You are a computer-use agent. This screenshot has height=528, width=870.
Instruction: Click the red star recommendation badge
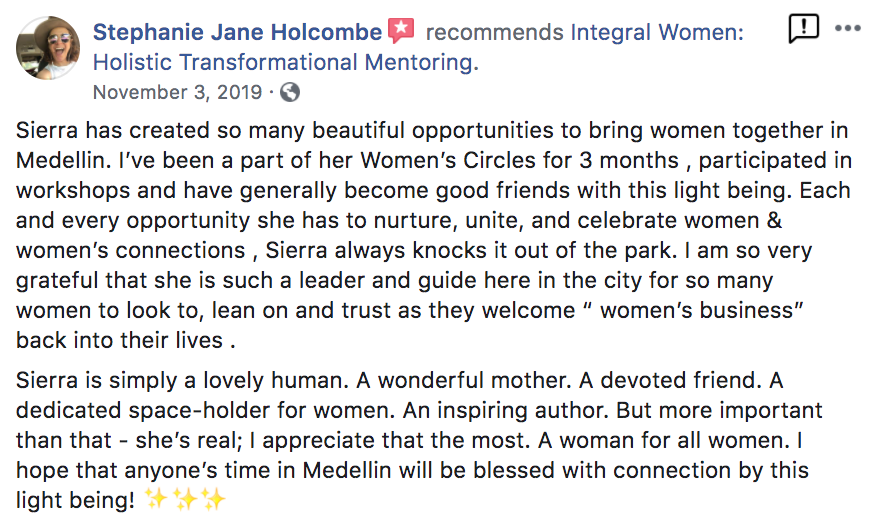pos(401,31)
